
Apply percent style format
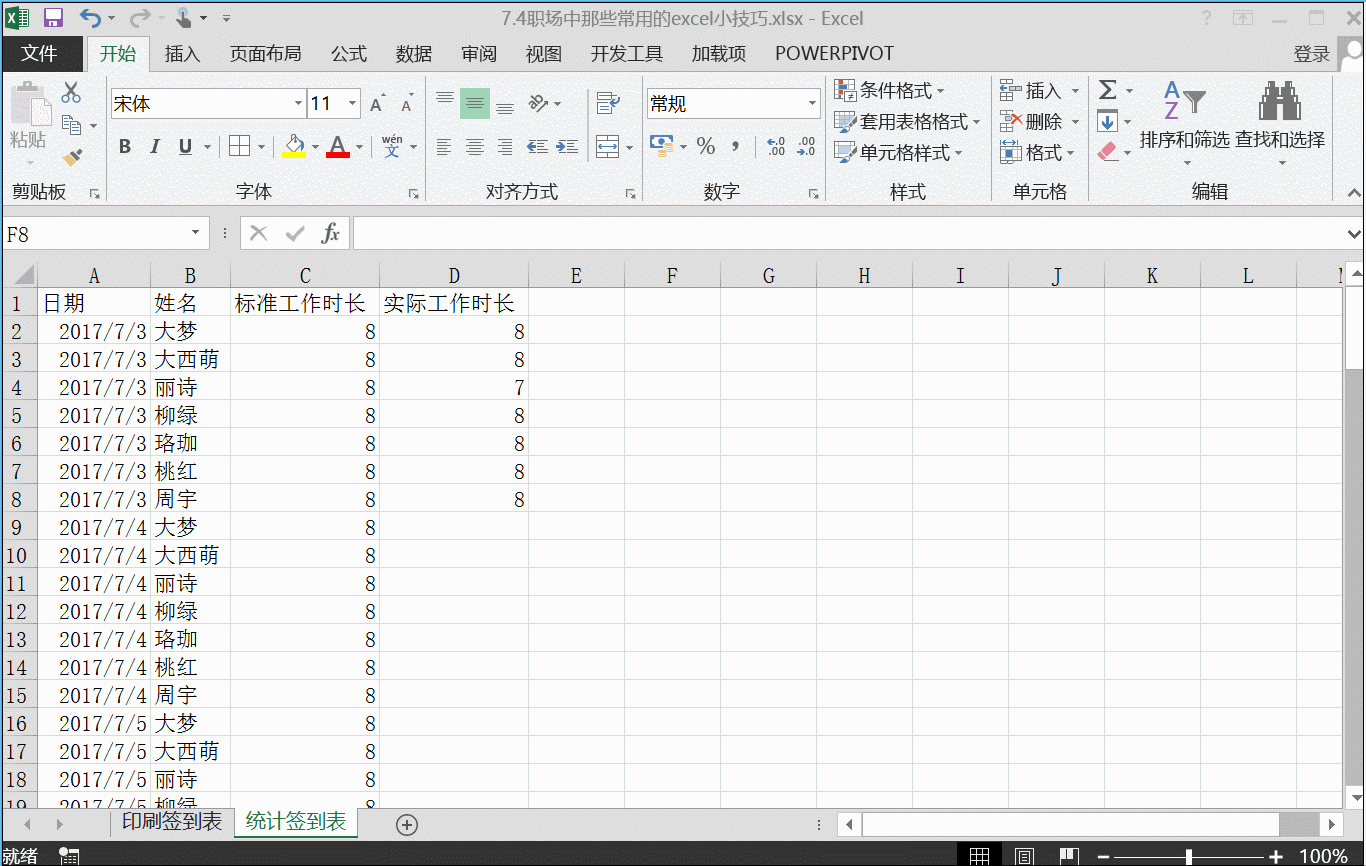pos(706,147)
